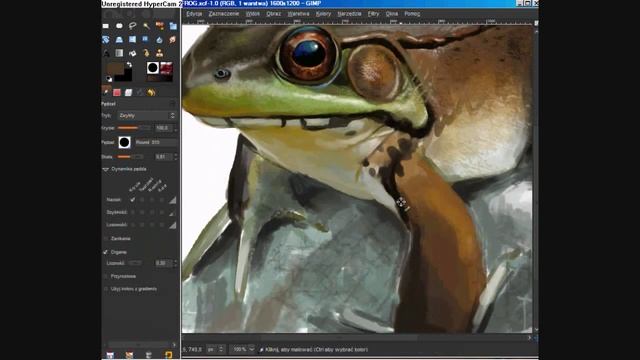Open the tab configuration menu button beside Pędzel
Image resolution: width=640 pixels, height=360 pixels.
click(173, 104)
